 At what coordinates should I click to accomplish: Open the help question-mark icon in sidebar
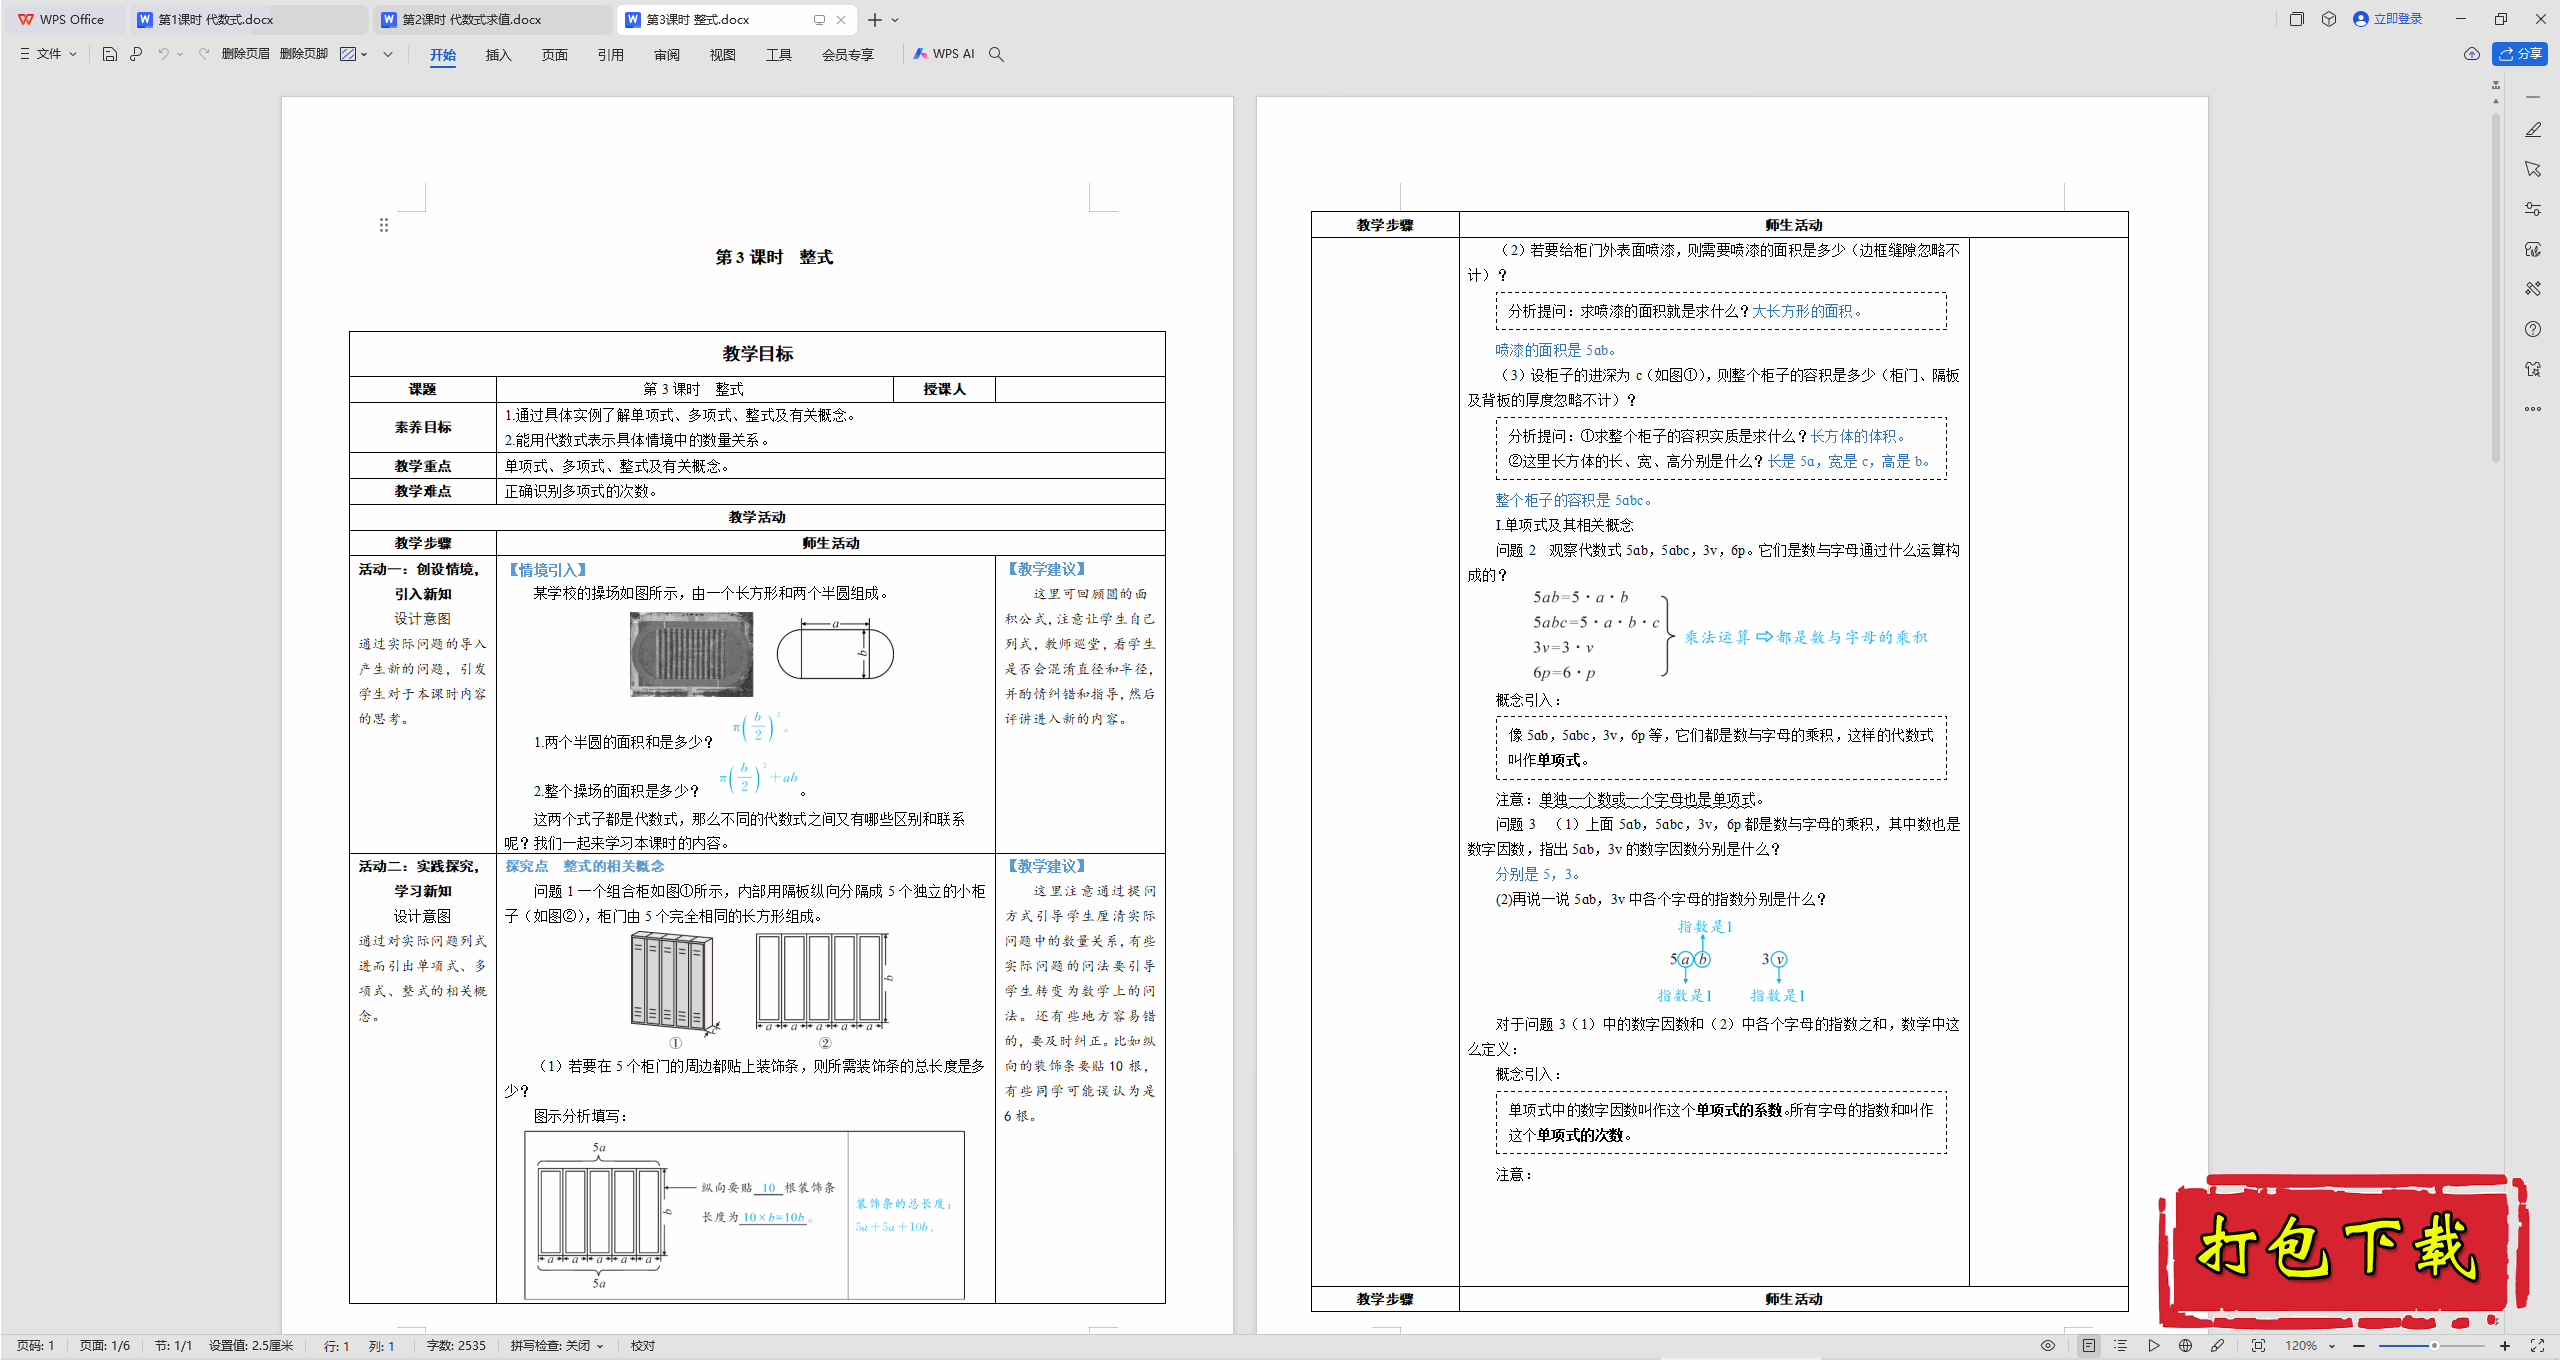2532,329
